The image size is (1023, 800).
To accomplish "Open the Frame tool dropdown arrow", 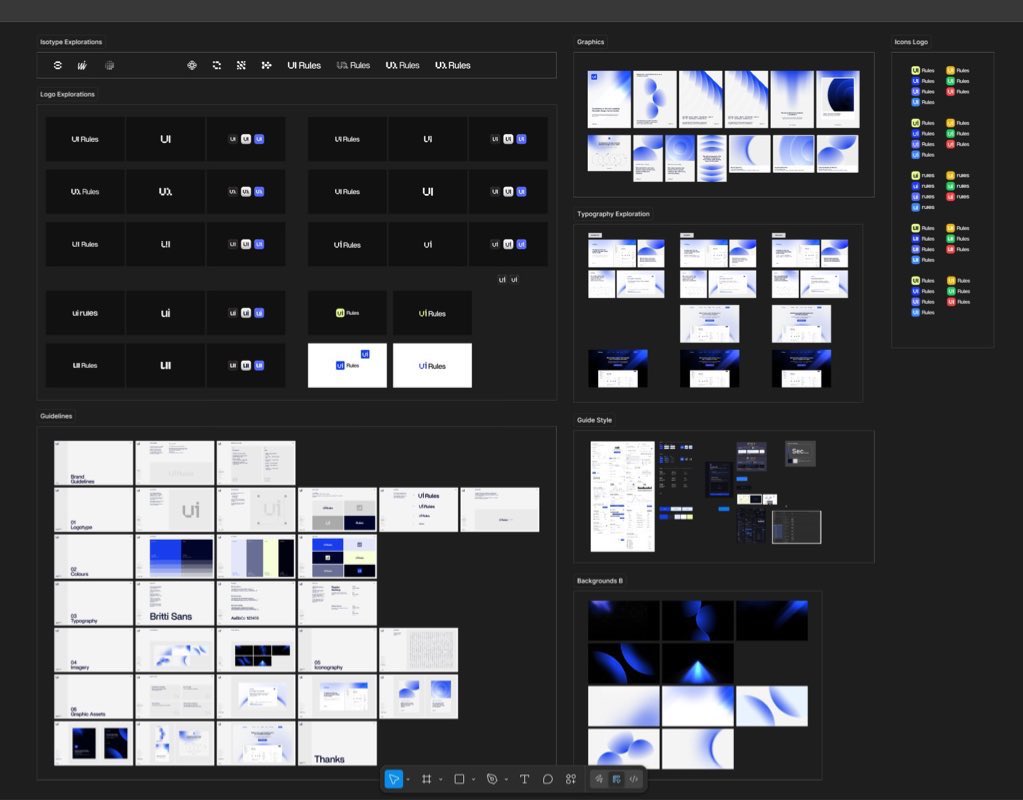I will click(441, 780).
